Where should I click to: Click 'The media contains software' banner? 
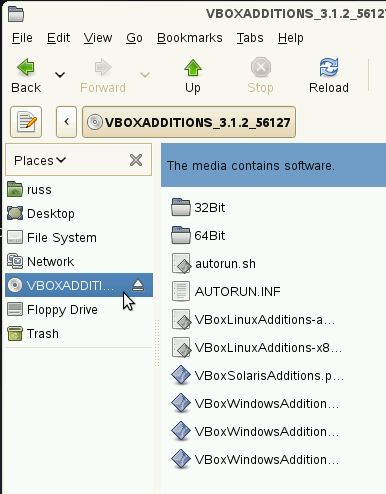tap(273, 165)
